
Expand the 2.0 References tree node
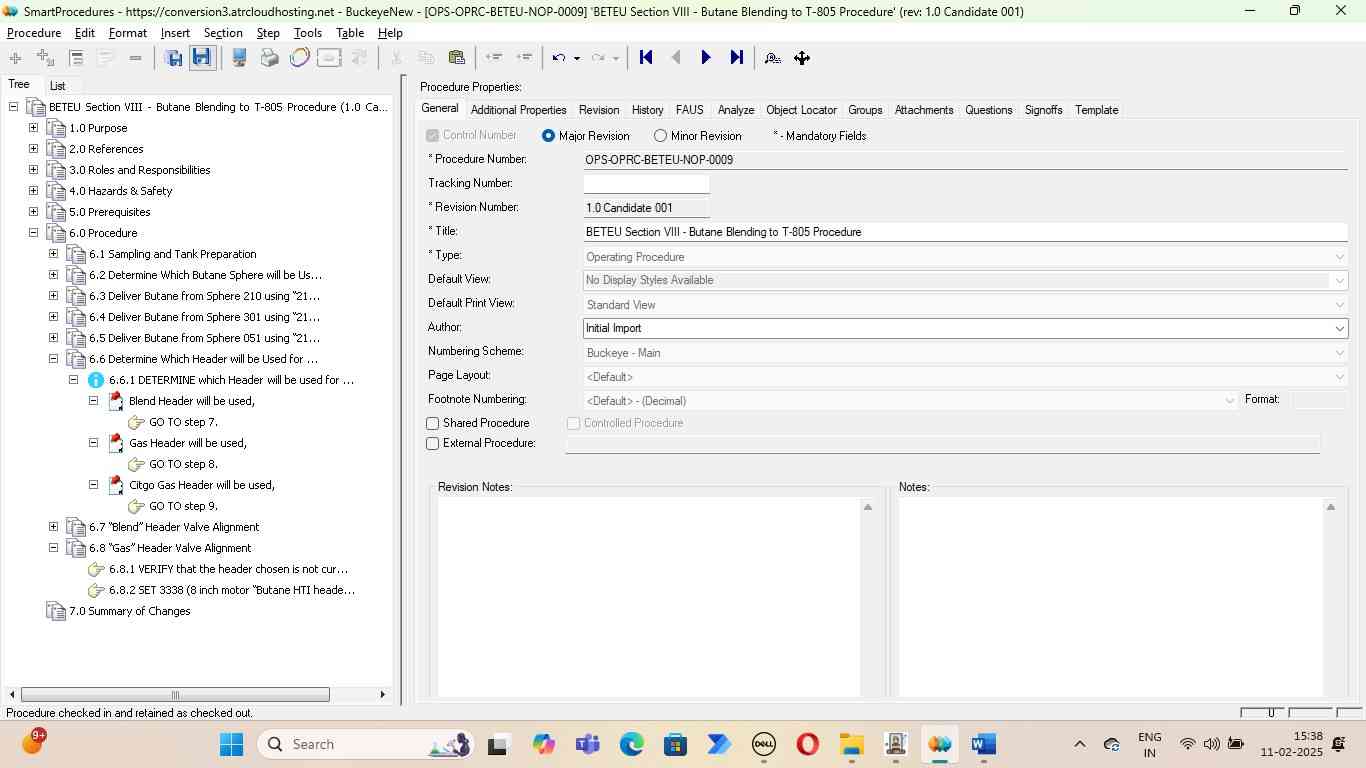pyautogui.click(x=33, y=149)
